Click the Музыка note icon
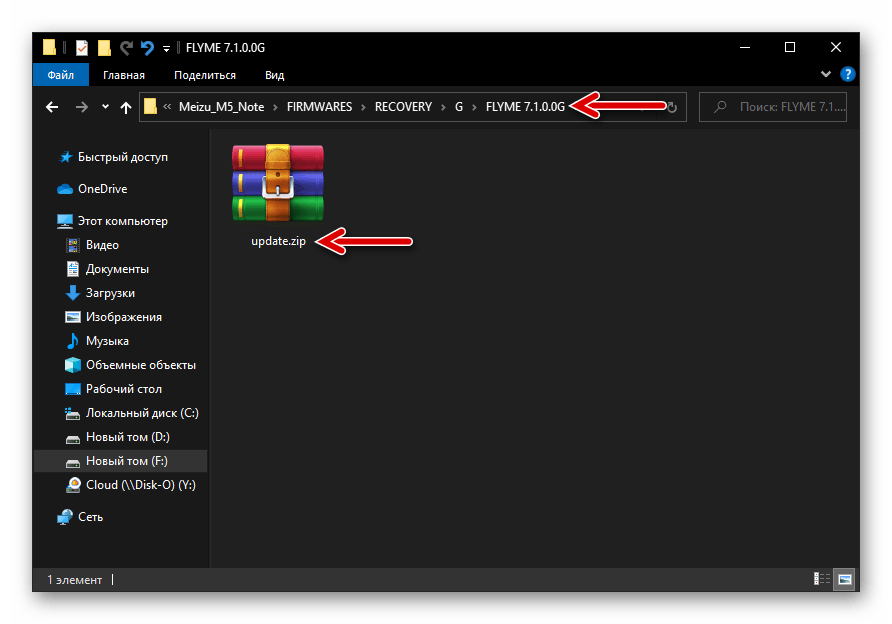The height and width of the screenshot is (624, 892). pos(73,341)
